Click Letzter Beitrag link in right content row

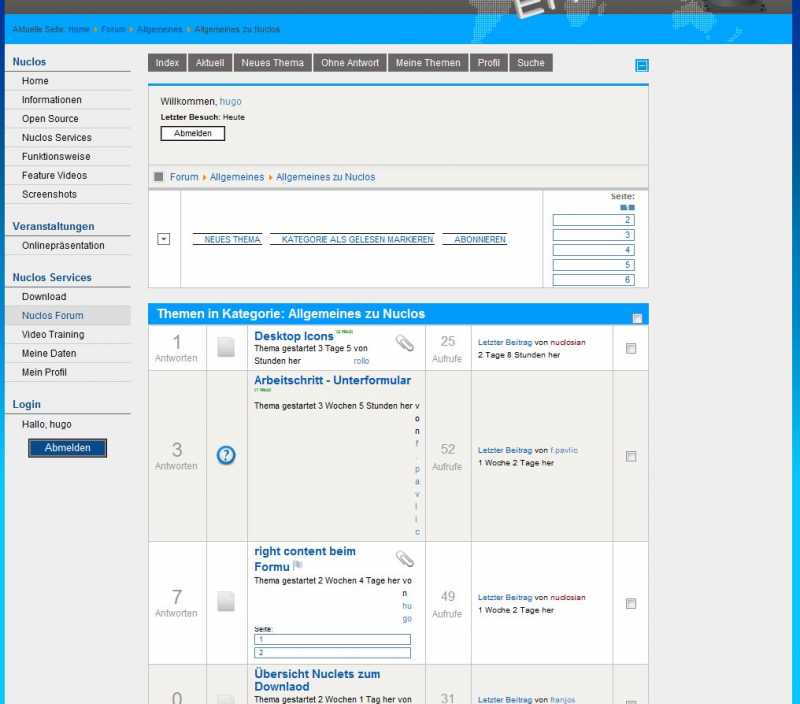point(505,597)
